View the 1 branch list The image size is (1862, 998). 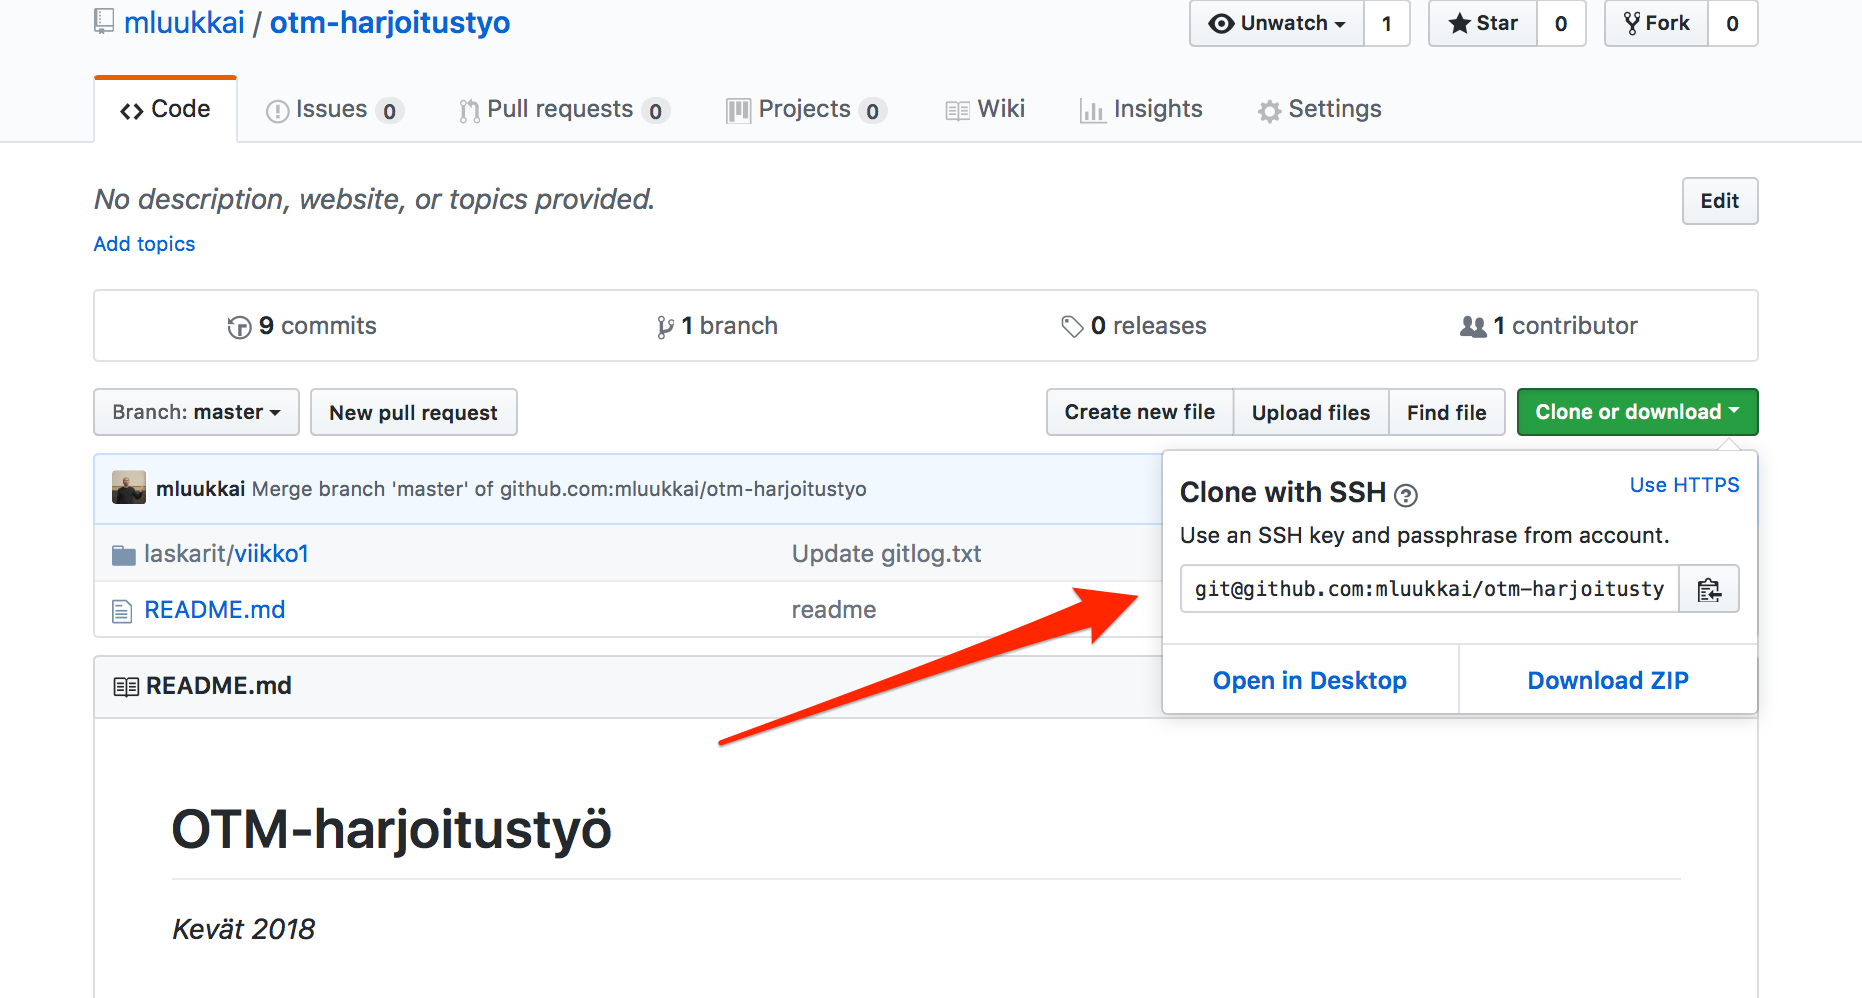click(x=717, y=326)
